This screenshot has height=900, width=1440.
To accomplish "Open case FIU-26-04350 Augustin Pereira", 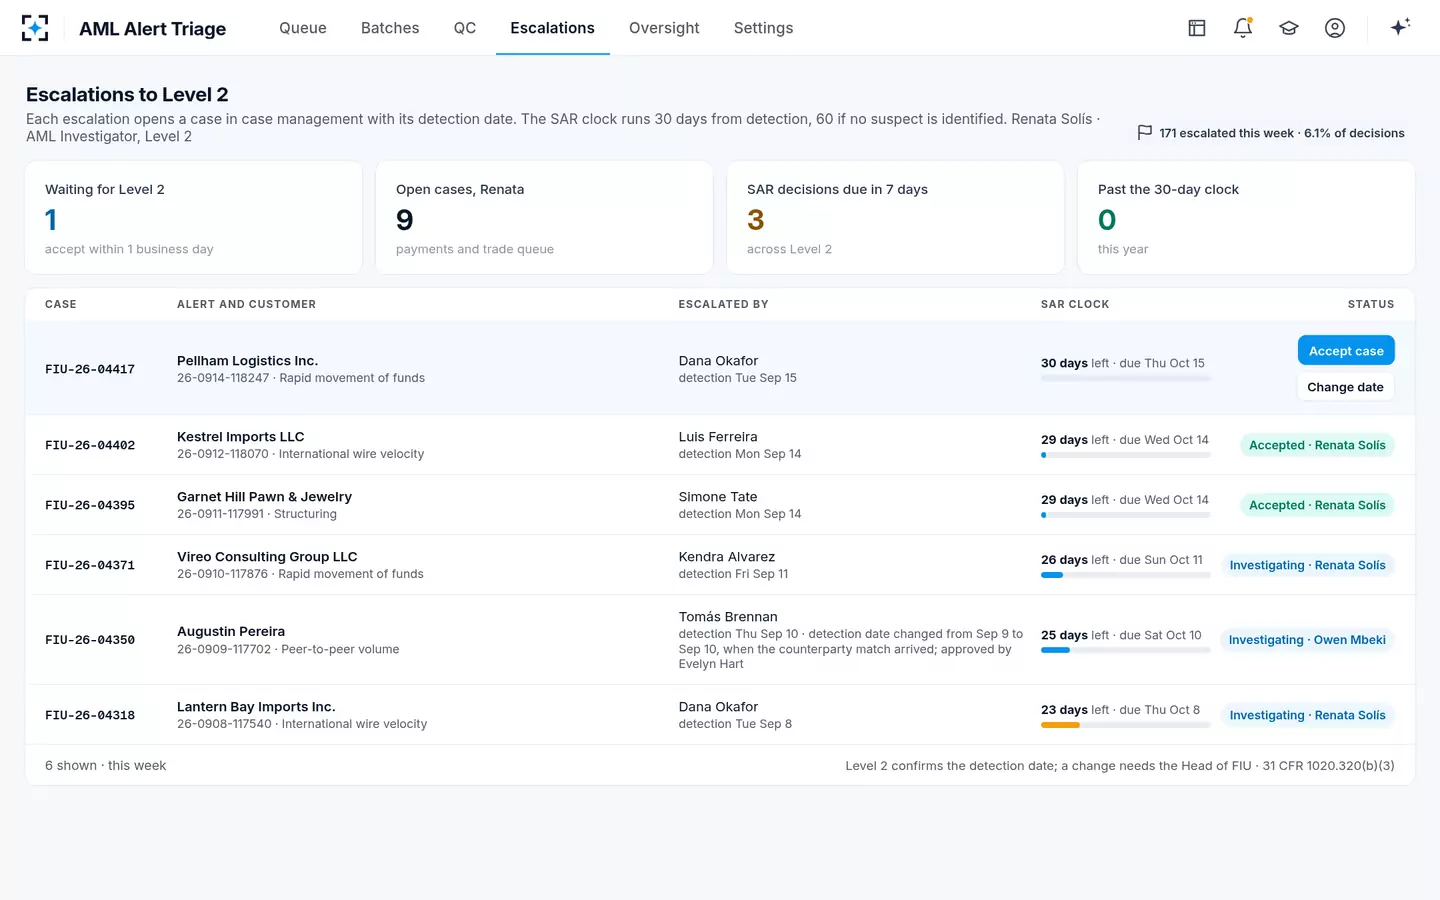I will click(720, 640).
